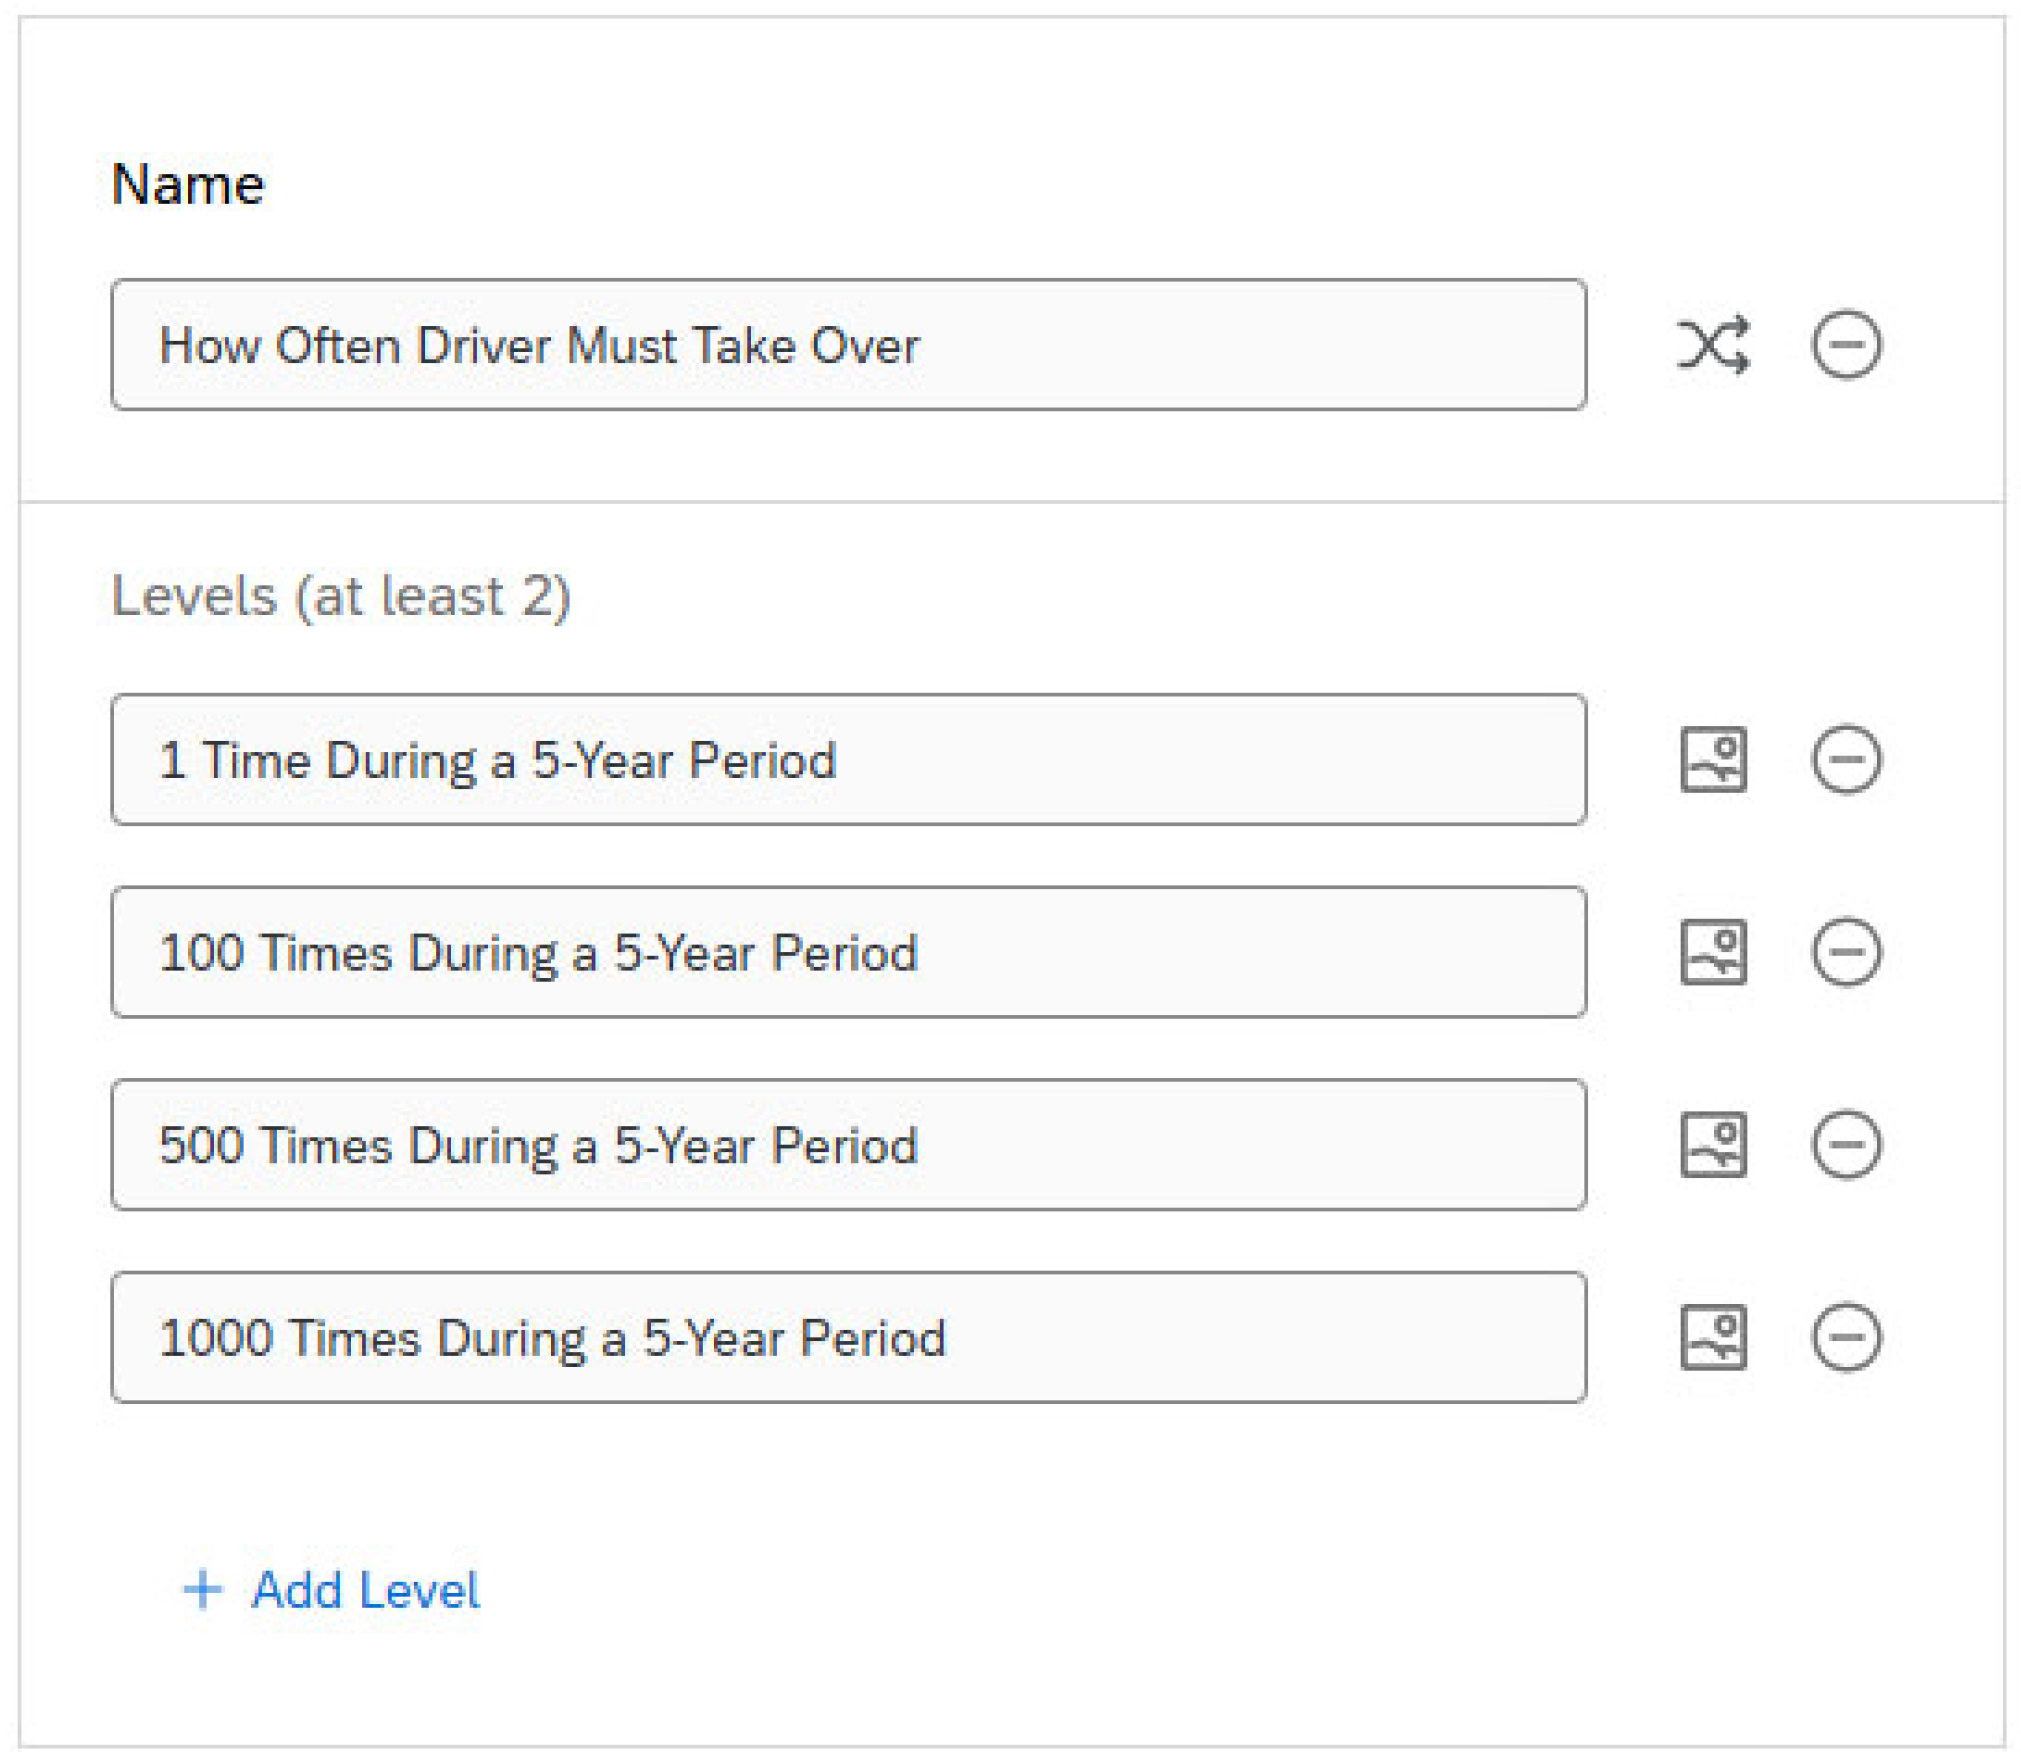The height and width of the screenshot is (1764, 2021).
Task: Click the 1 Time During a 5-Year Period field
Action: click(x=848, y=759)
